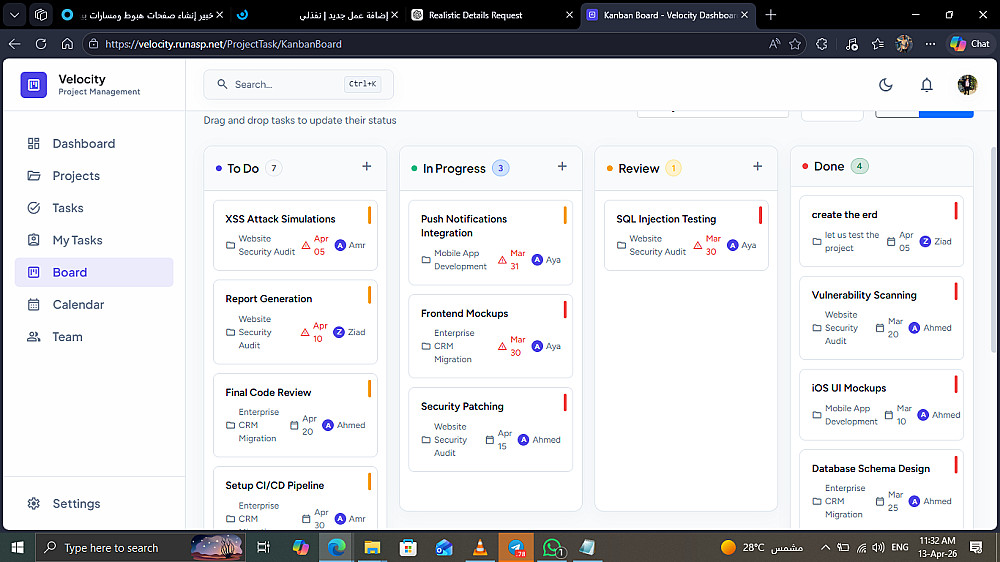Open the Team page
Screen dimensions: 1000x562
tap(94, 337)
